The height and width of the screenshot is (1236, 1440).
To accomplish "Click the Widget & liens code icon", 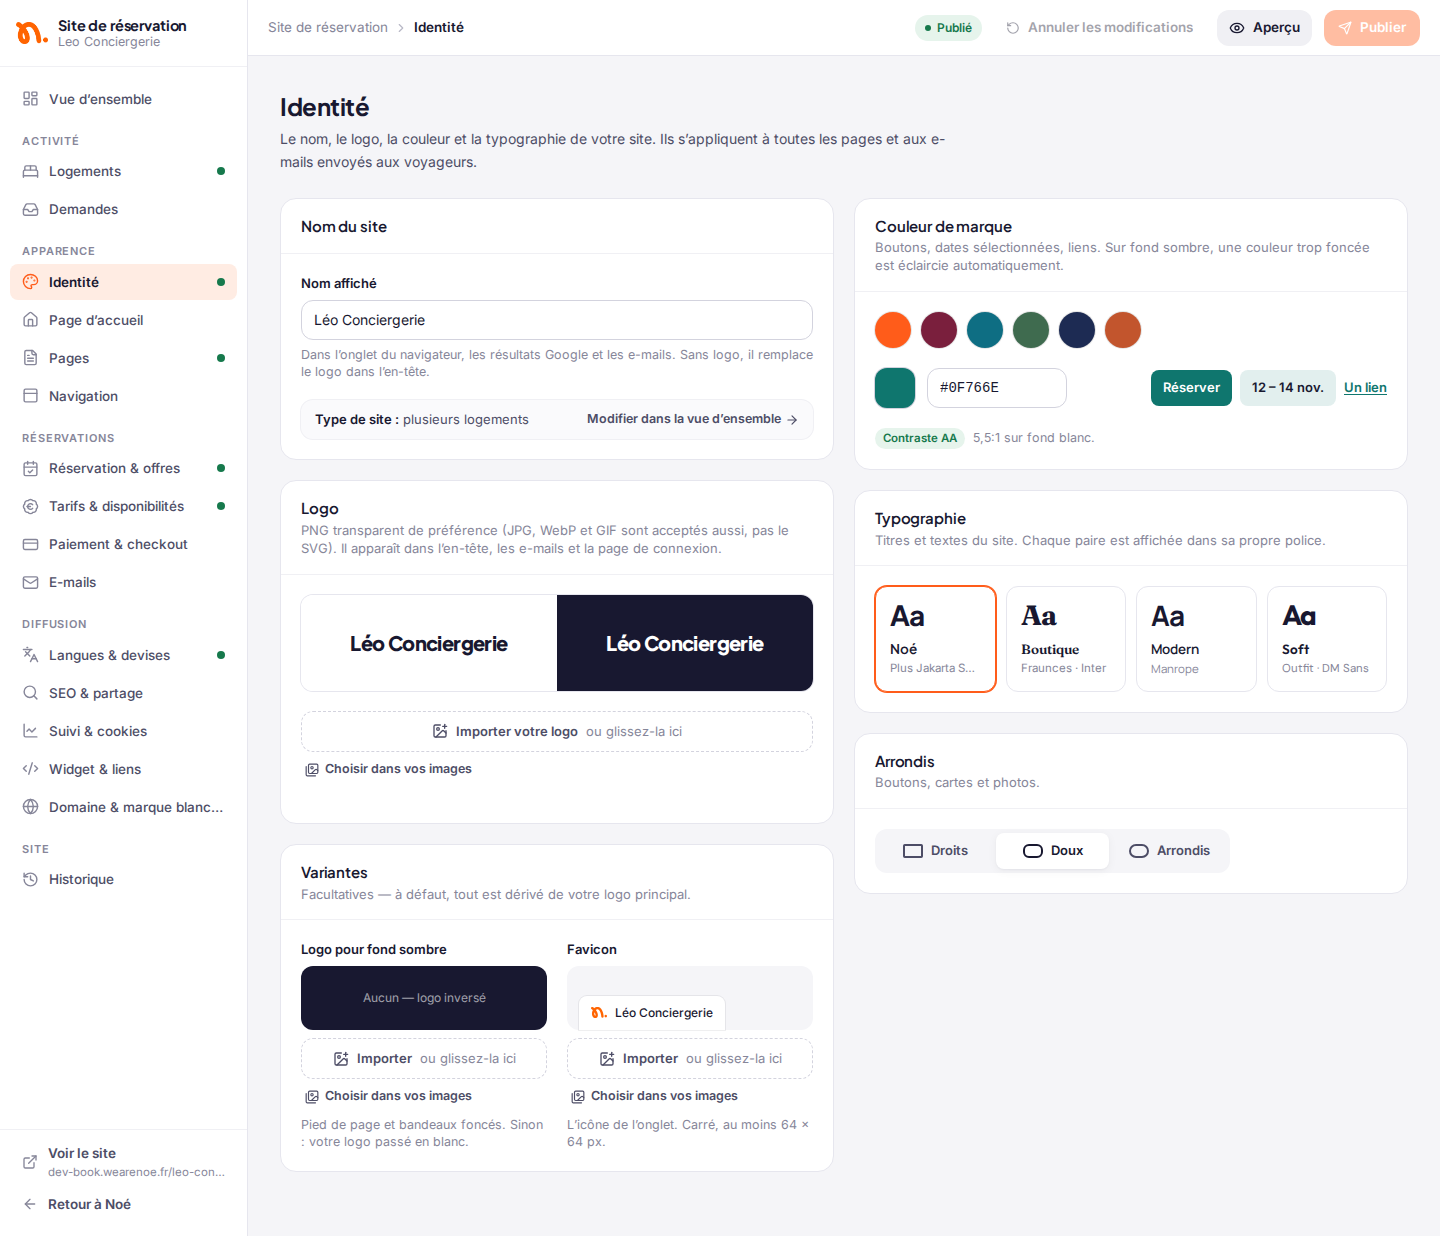I will [31, 769].
